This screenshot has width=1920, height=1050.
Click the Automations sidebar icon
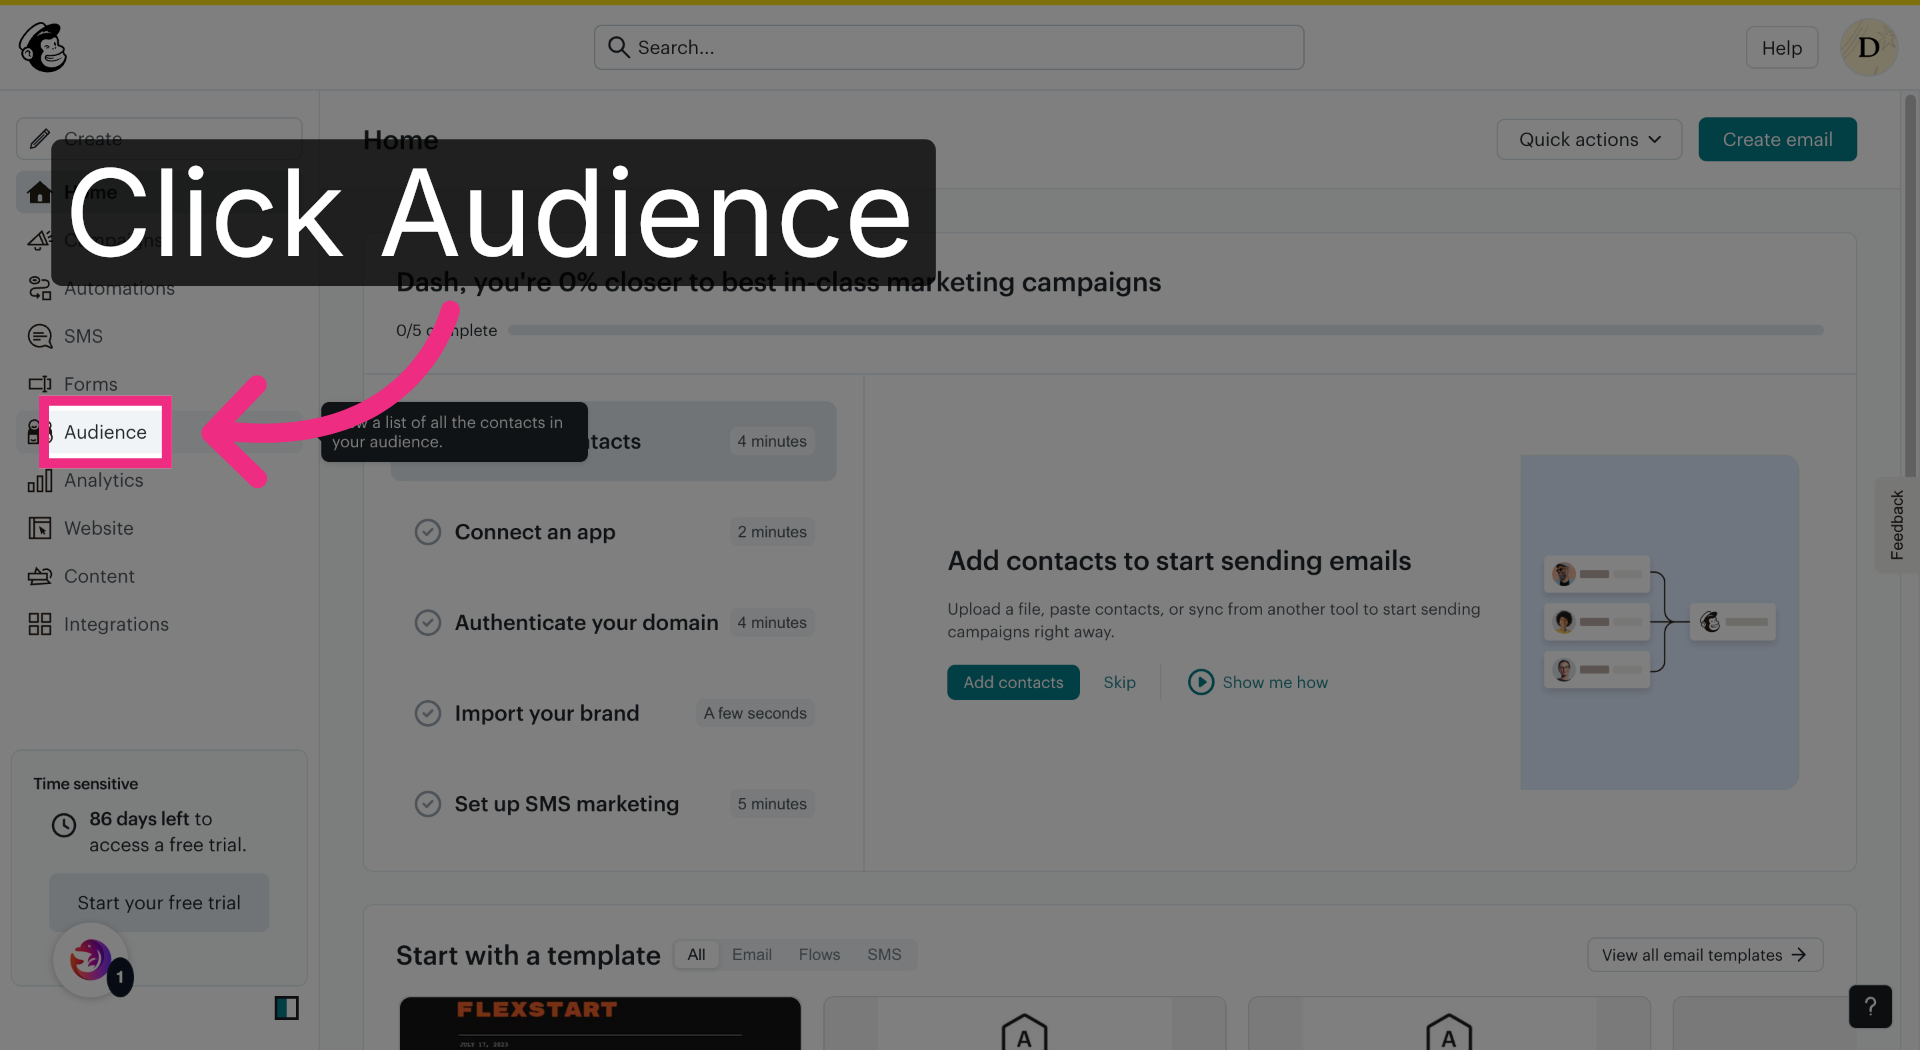[x=40, y=288]
